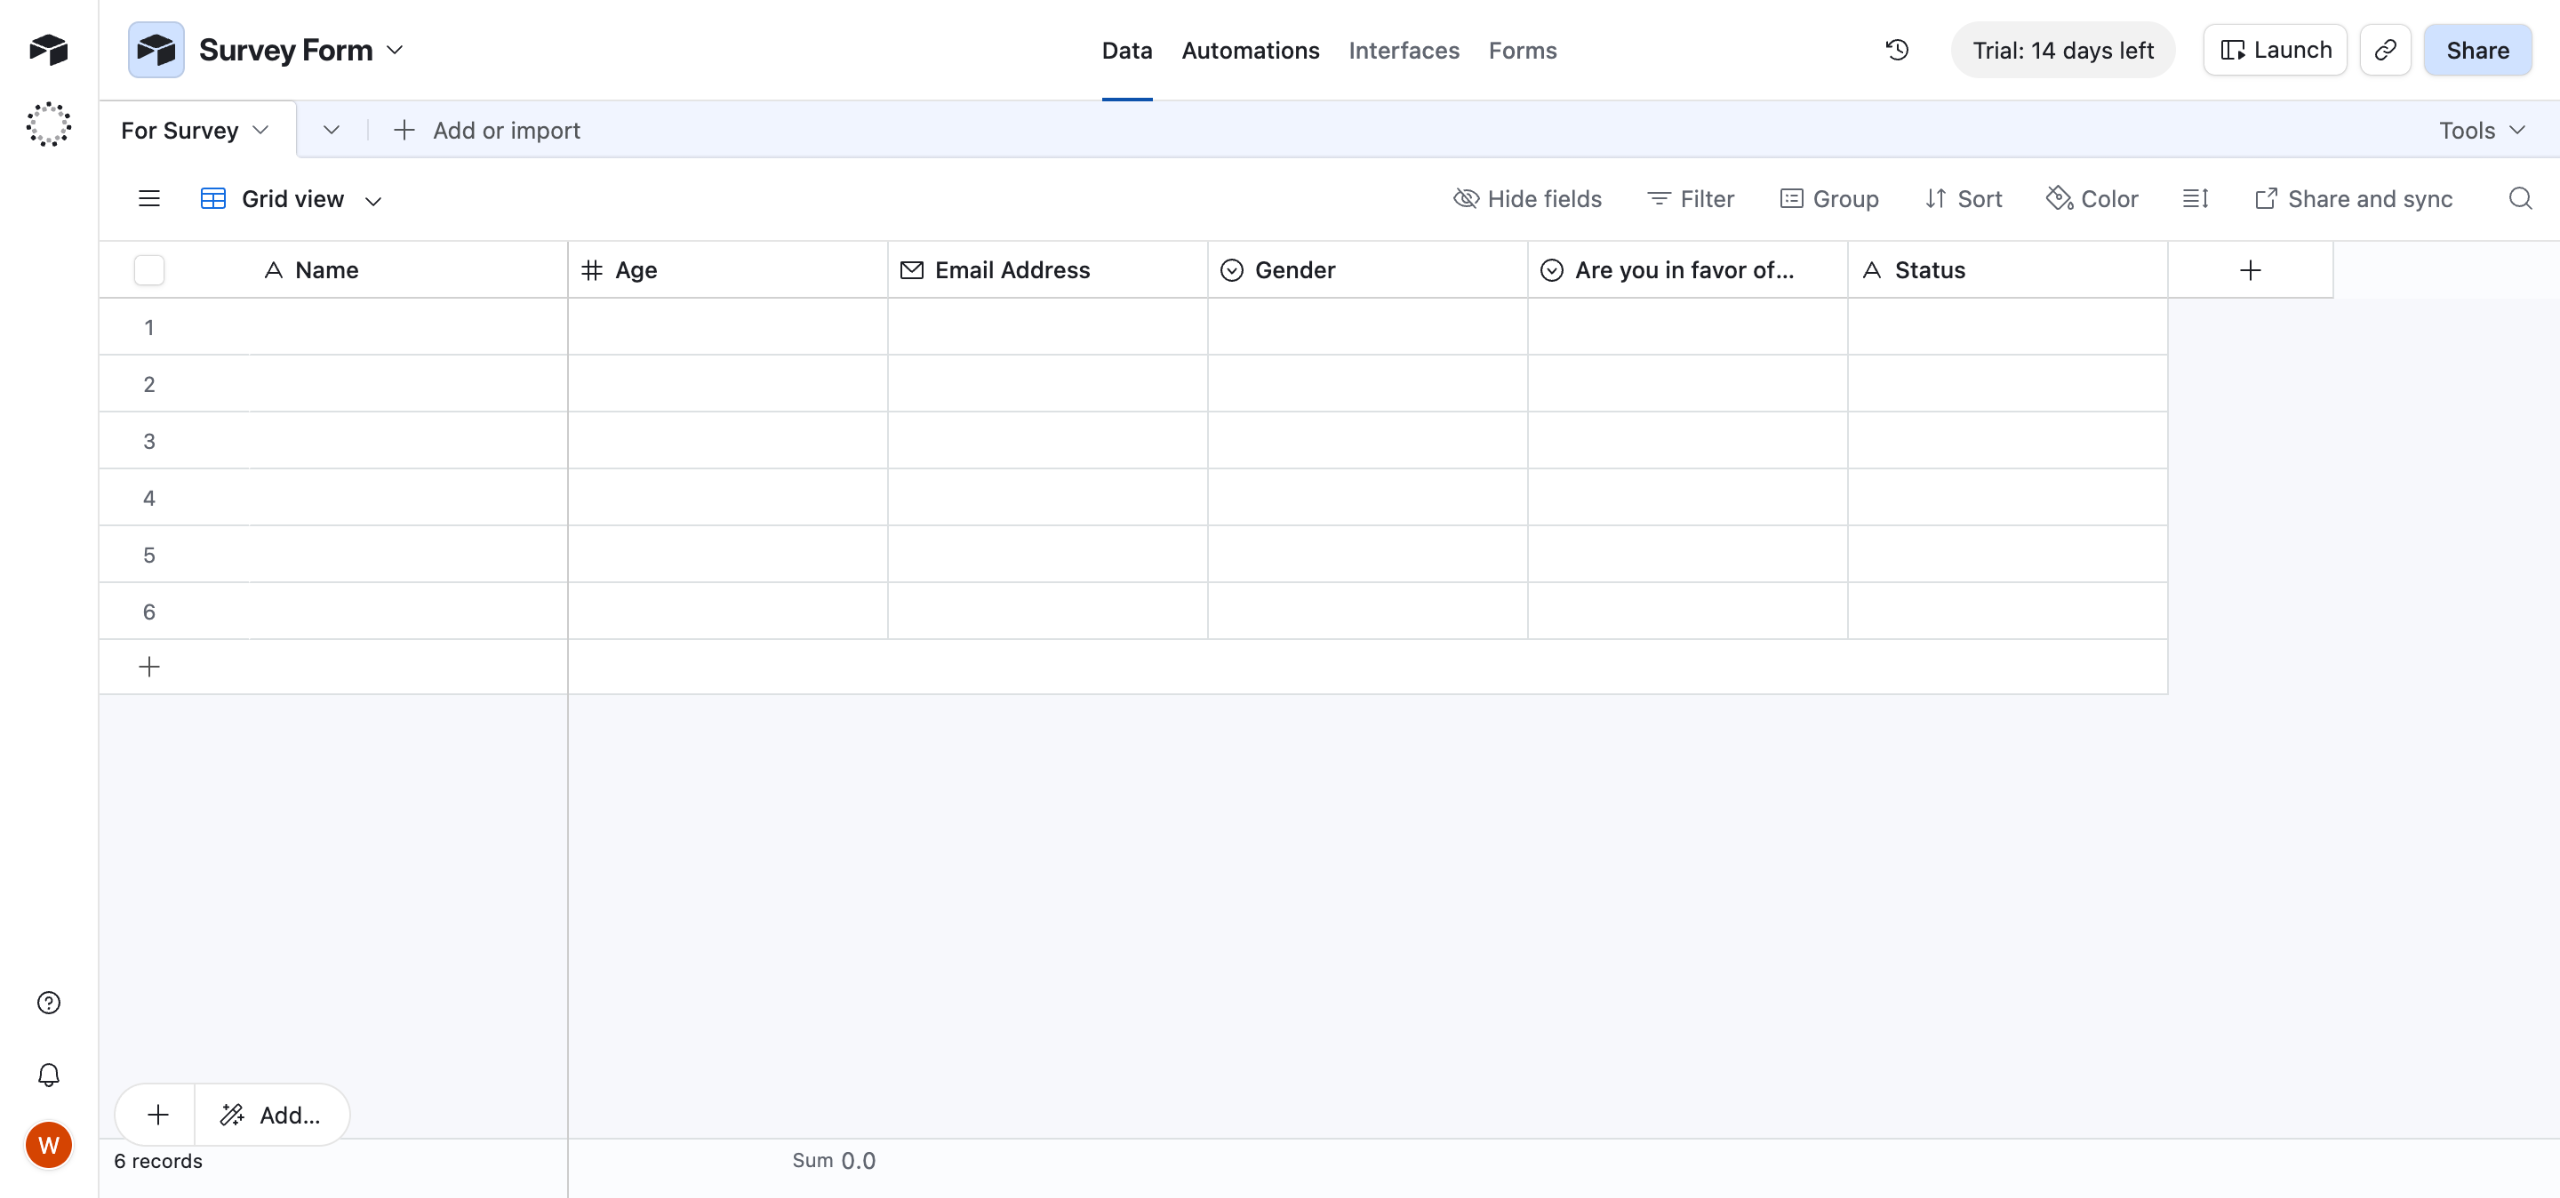Tick the select-all records checkbox
Screen dimensions: 2560x1198
(149, 270)
